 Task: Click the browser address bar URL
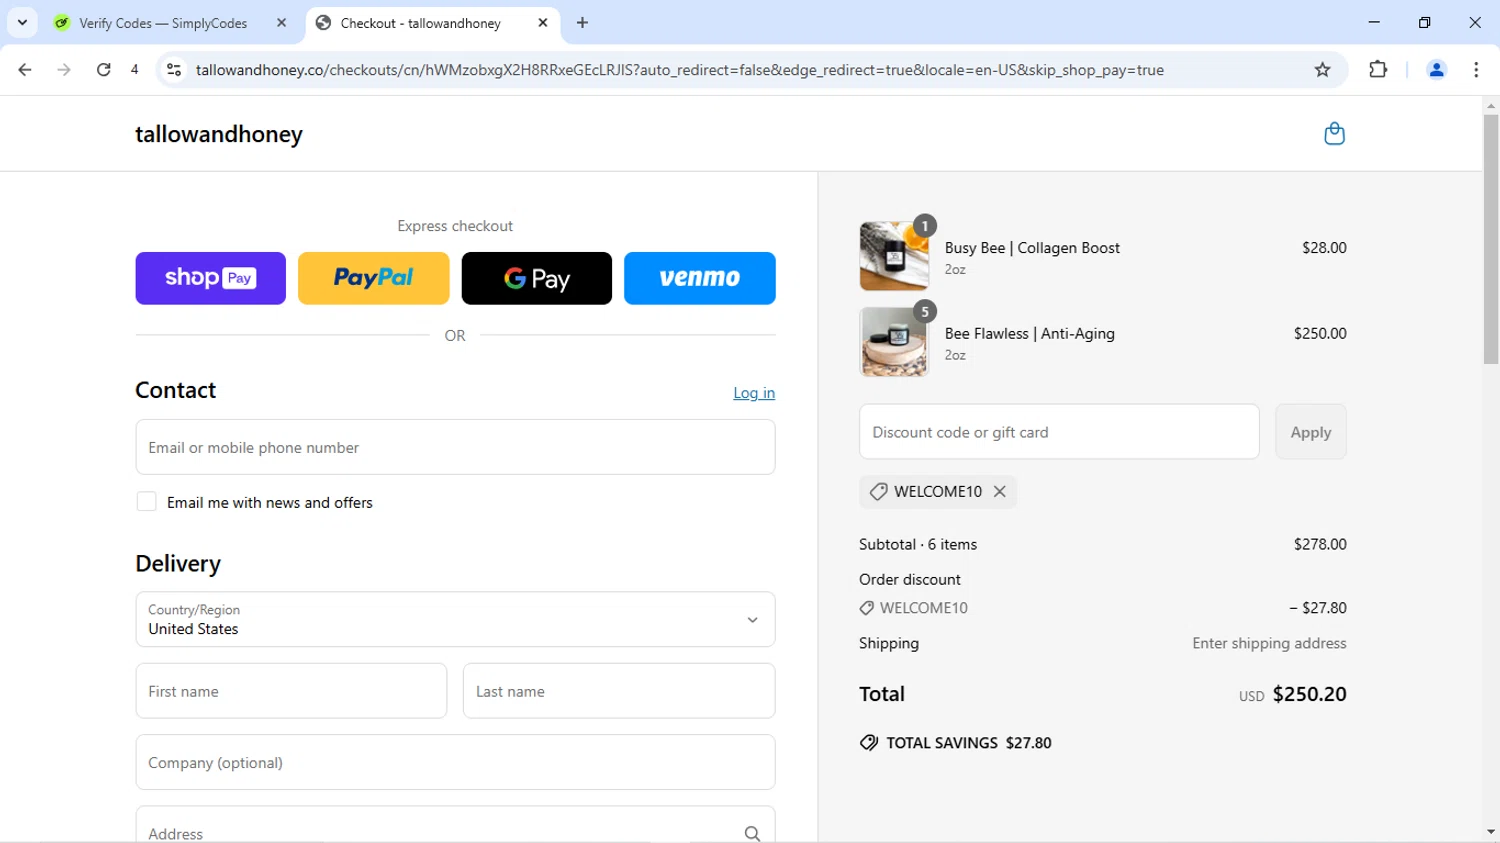click(680, 70)
